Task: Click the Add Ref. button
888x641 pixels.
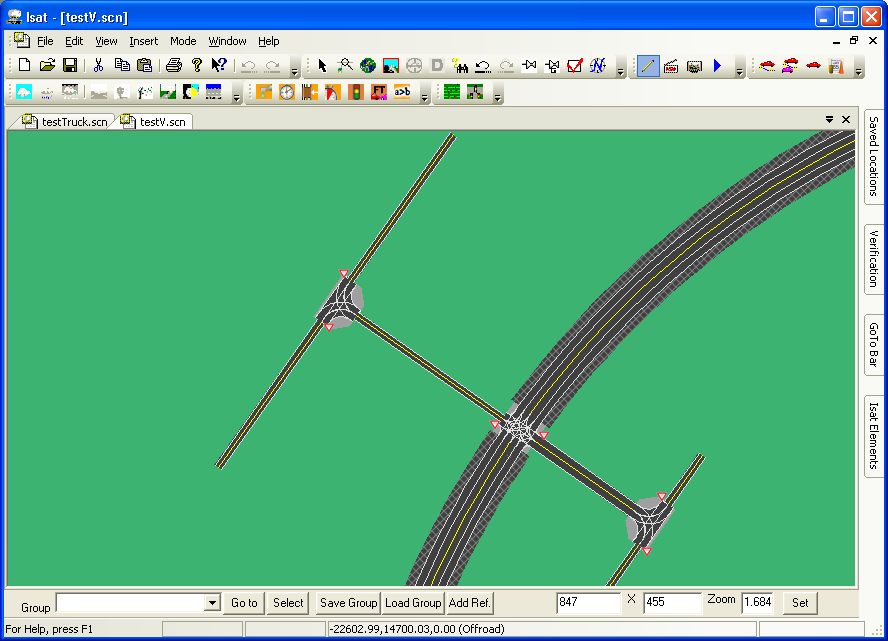Action: click(x=469, y=603)
